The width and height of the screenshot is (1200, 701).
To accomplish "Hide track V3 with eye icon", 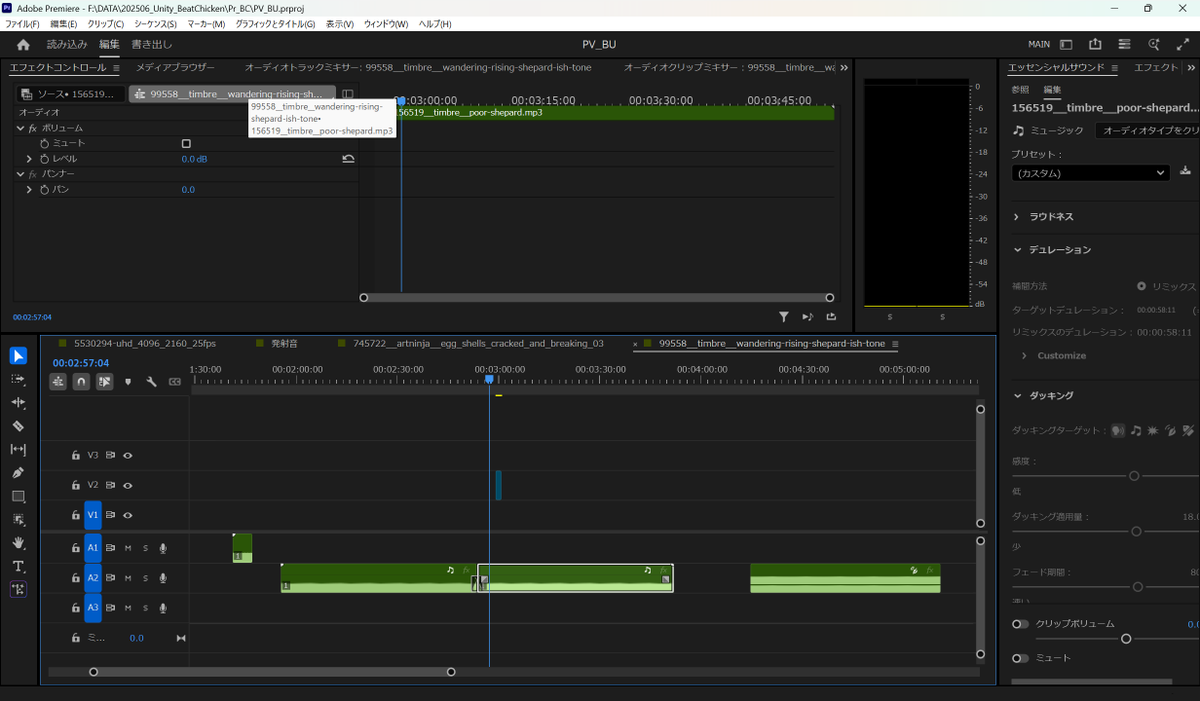I will (x=128, y=455).
